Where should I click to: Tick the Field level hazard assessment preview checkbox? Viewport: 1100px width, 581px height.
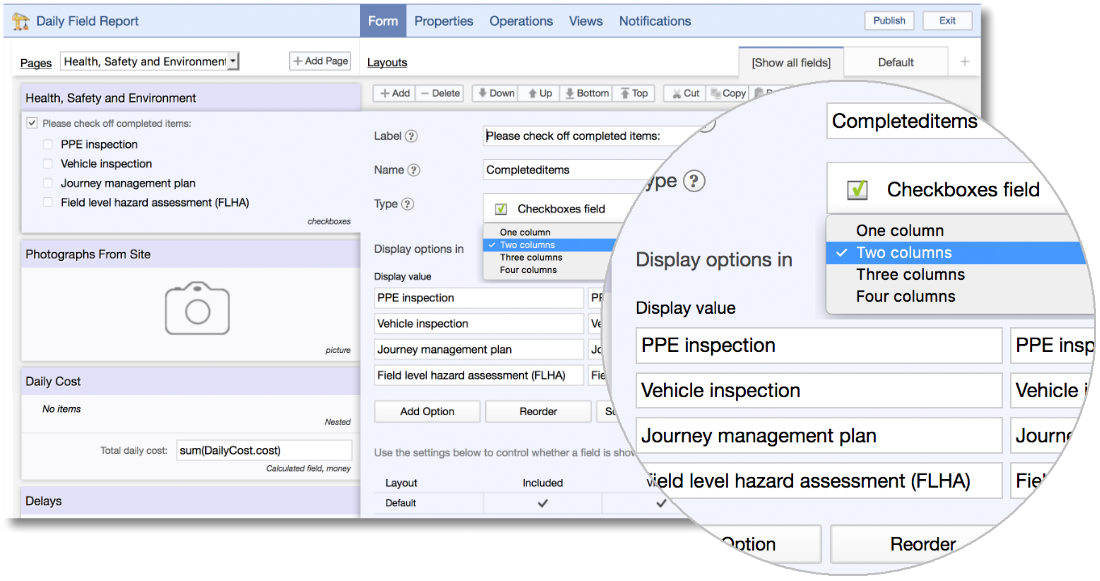coord(48,203)
